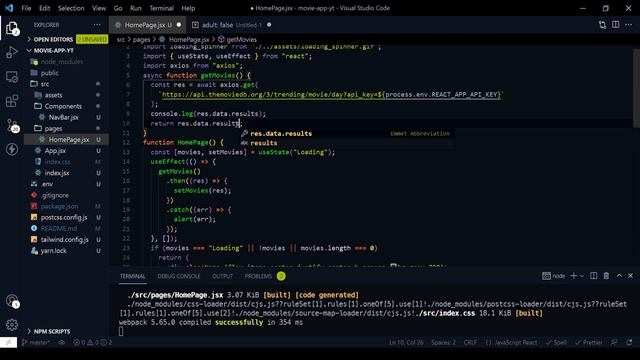
Task: Collapse the Components folder
Action: click(x=67, y=106)
